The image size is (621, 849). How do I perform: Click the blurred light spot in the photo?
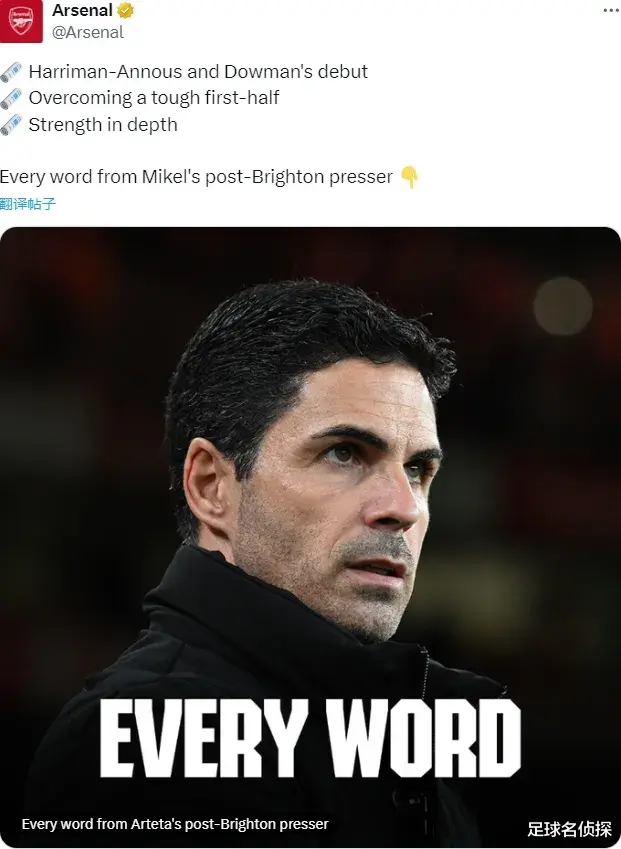coord(563,306)
